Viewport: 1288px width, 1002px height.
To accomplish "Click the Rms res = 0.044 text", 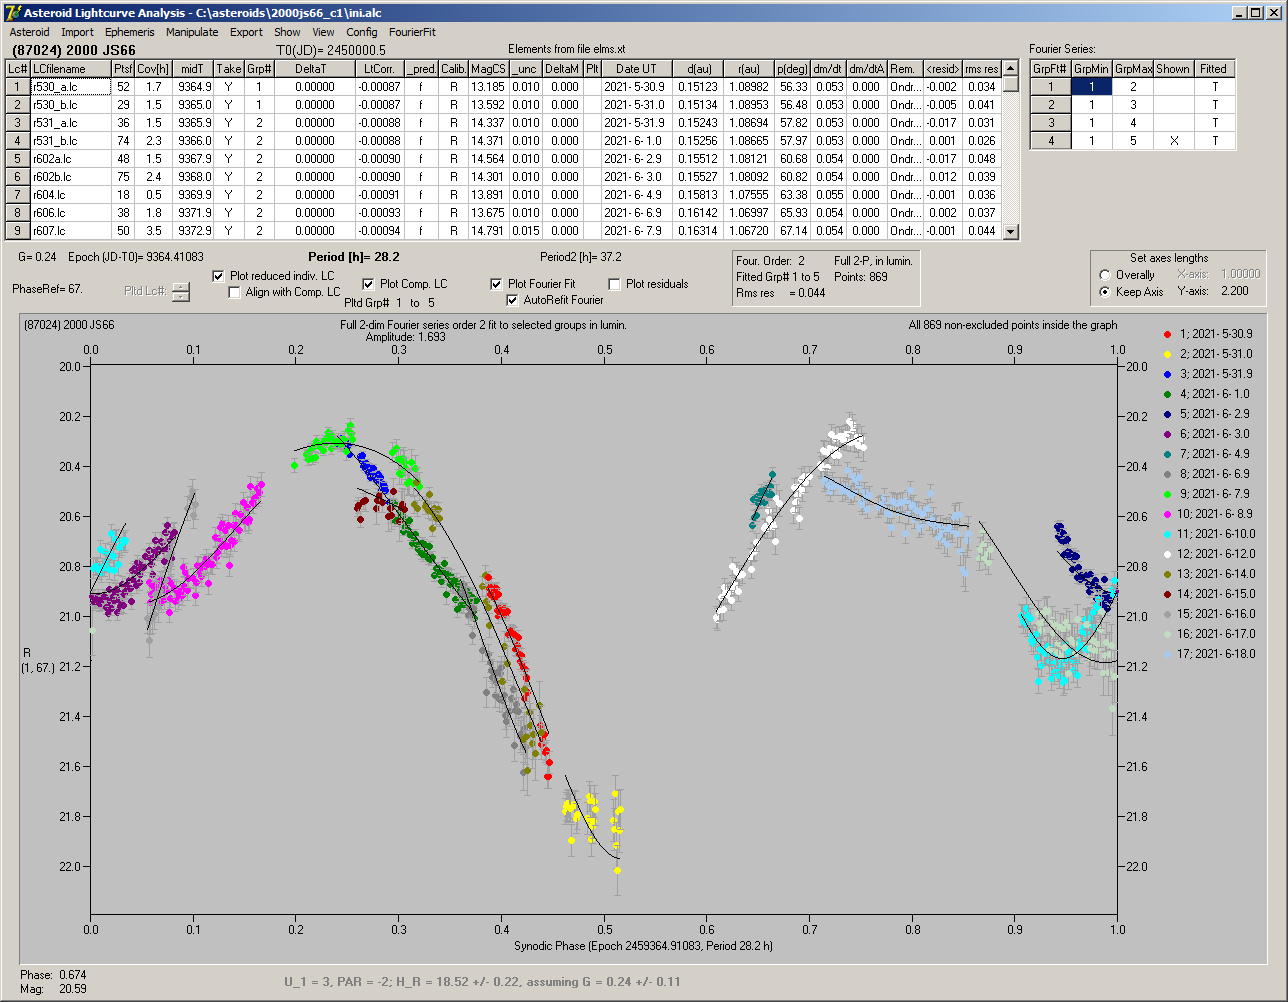I will (x=780, y=293).
